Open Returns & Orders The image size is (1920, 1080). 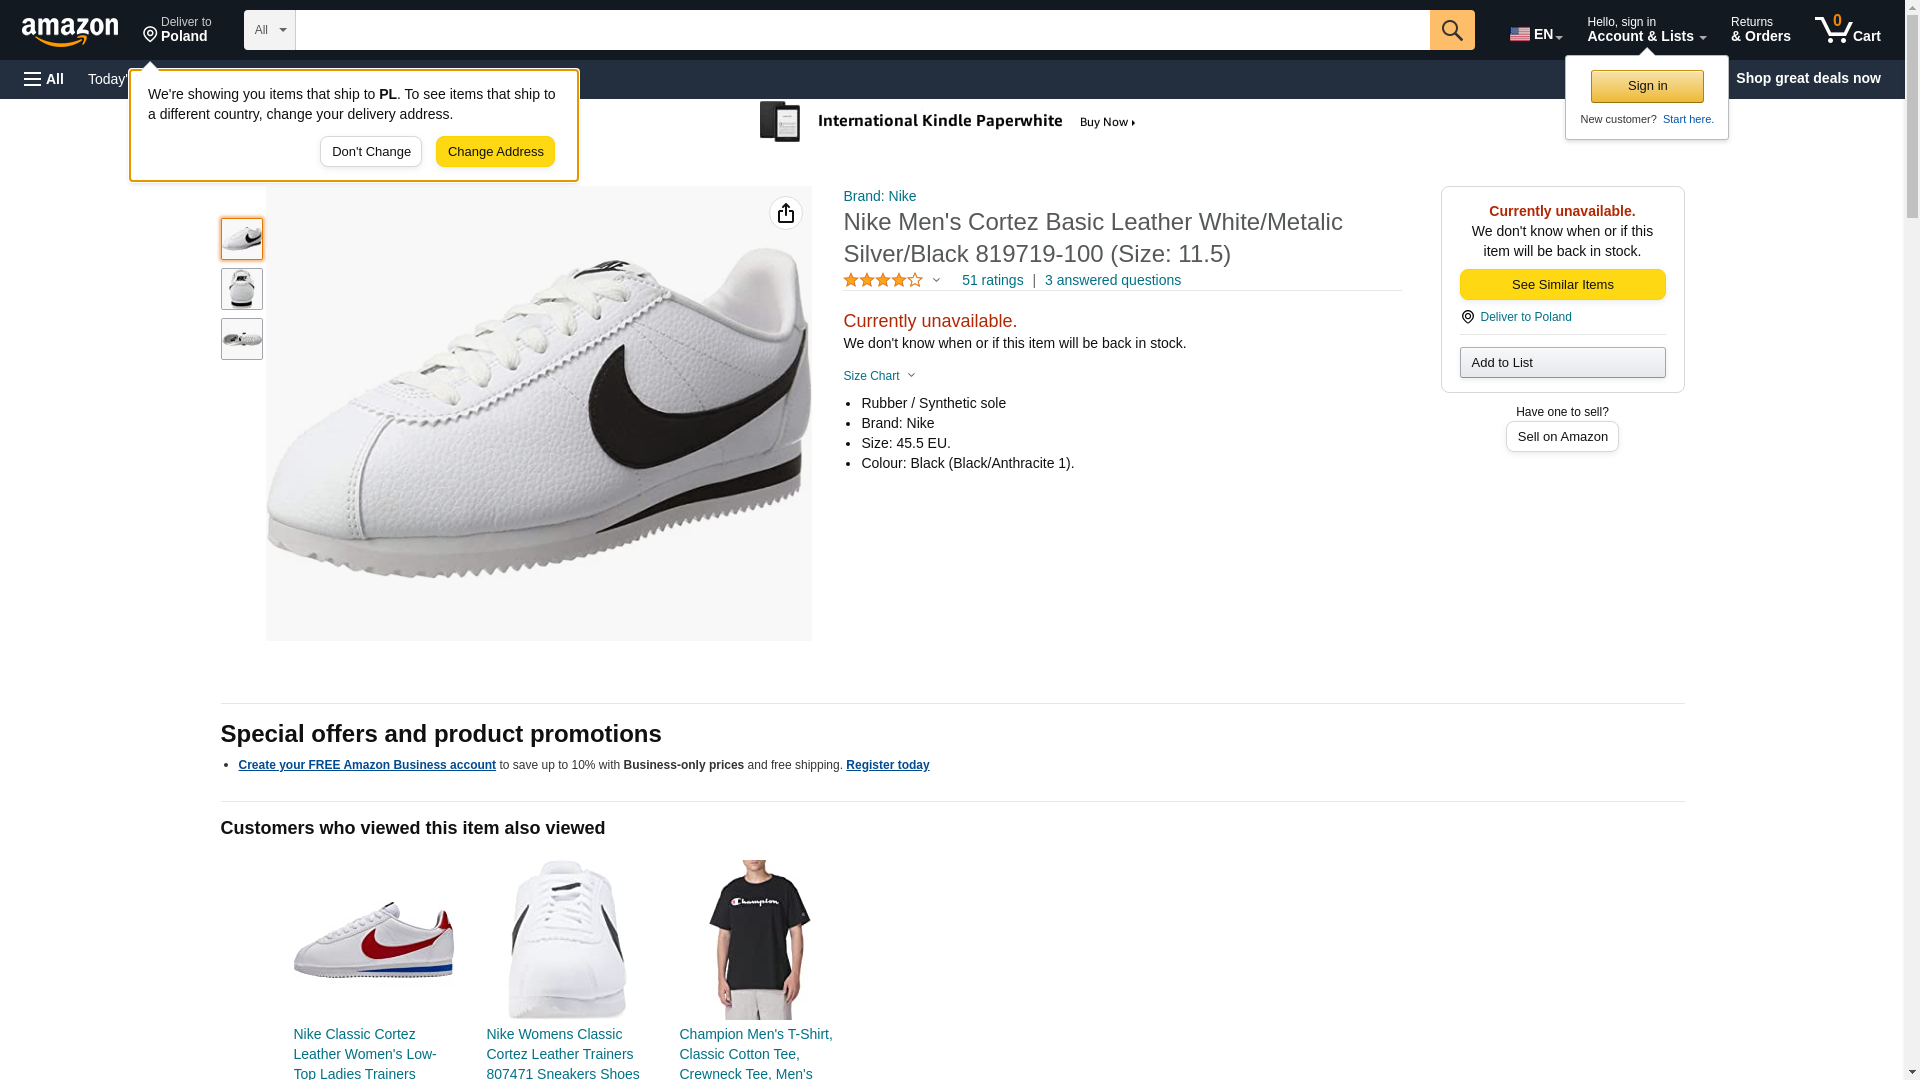pyautogui.click(x=1760, y=30)
